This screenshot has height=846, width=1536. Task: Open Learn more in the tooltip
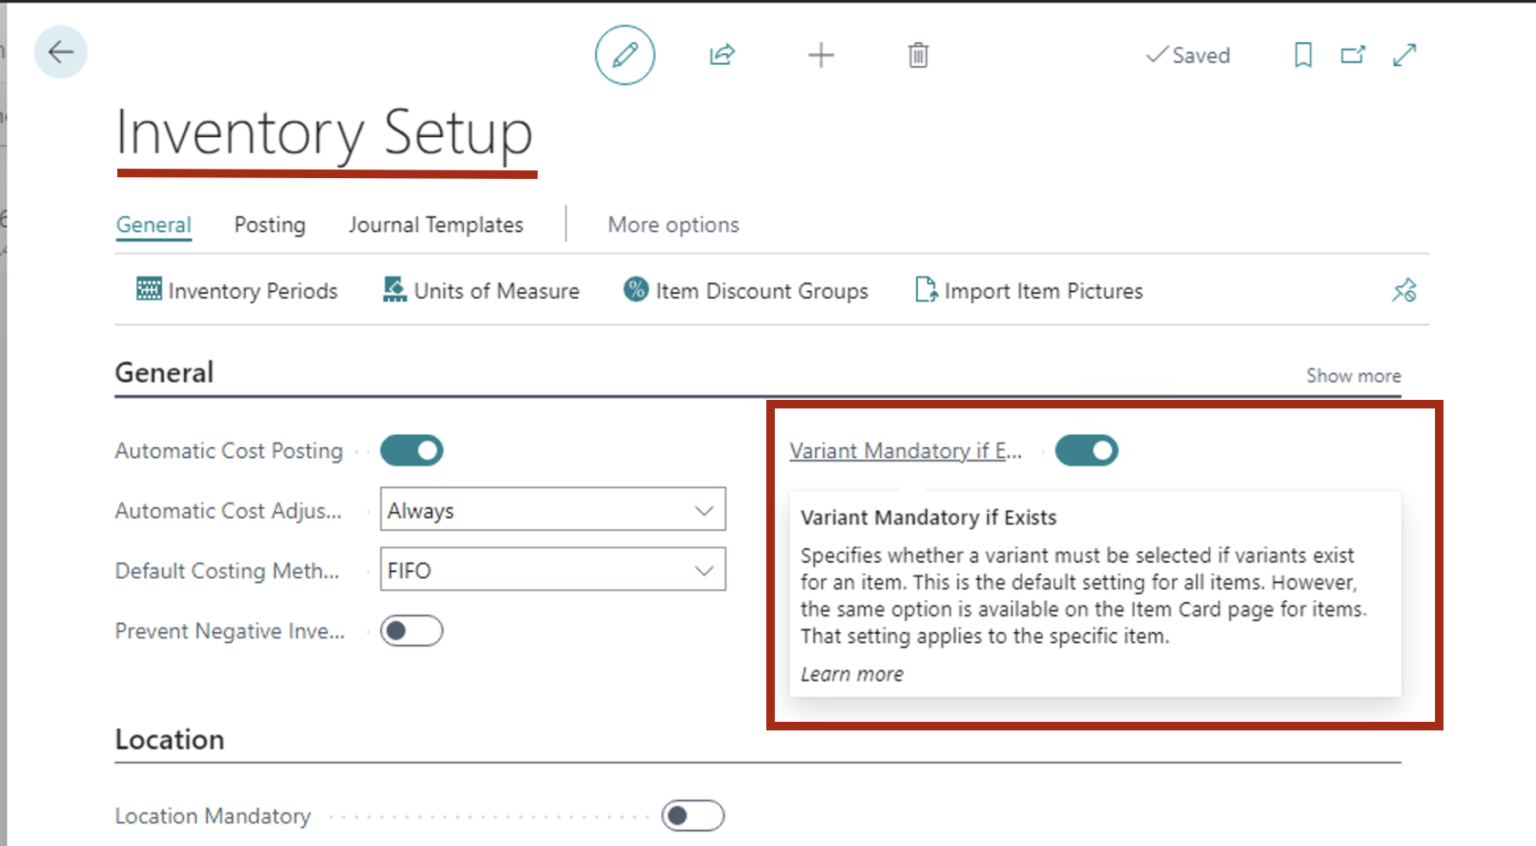click(851, 673)
